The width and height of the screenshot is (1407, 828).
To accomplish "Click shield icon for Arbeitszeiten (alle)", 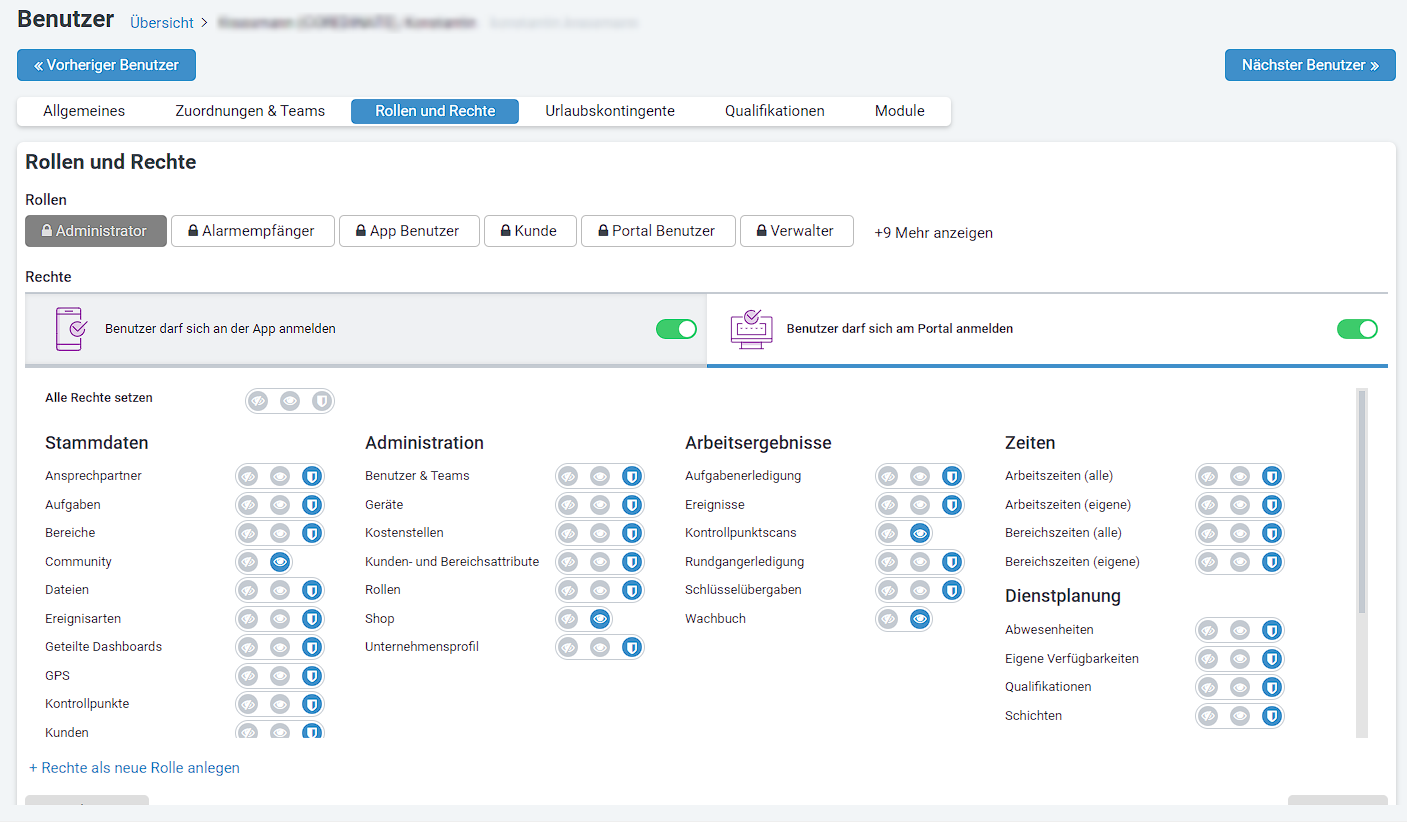I will pyautogui.click(x=1271, y=476).
